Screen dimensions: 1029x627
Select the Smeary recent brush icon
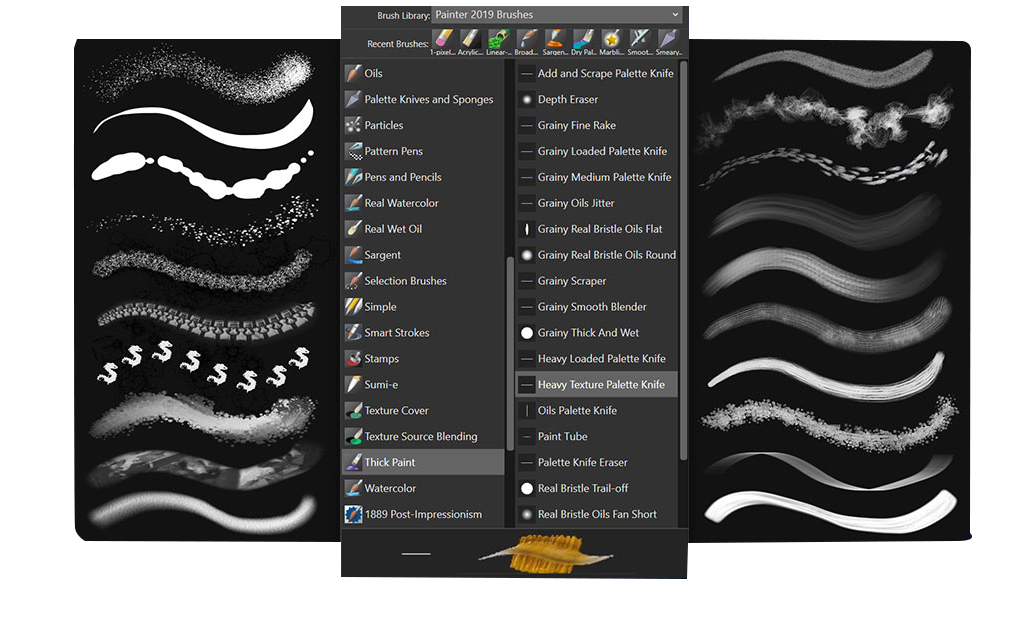click(x=667, y=38)
